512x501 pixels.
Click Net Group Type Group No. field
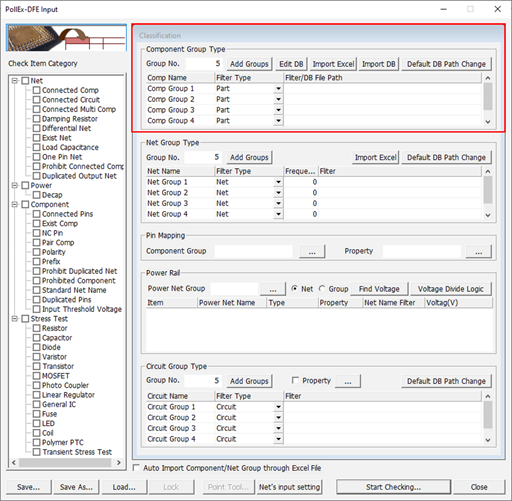tap(203, 157)
